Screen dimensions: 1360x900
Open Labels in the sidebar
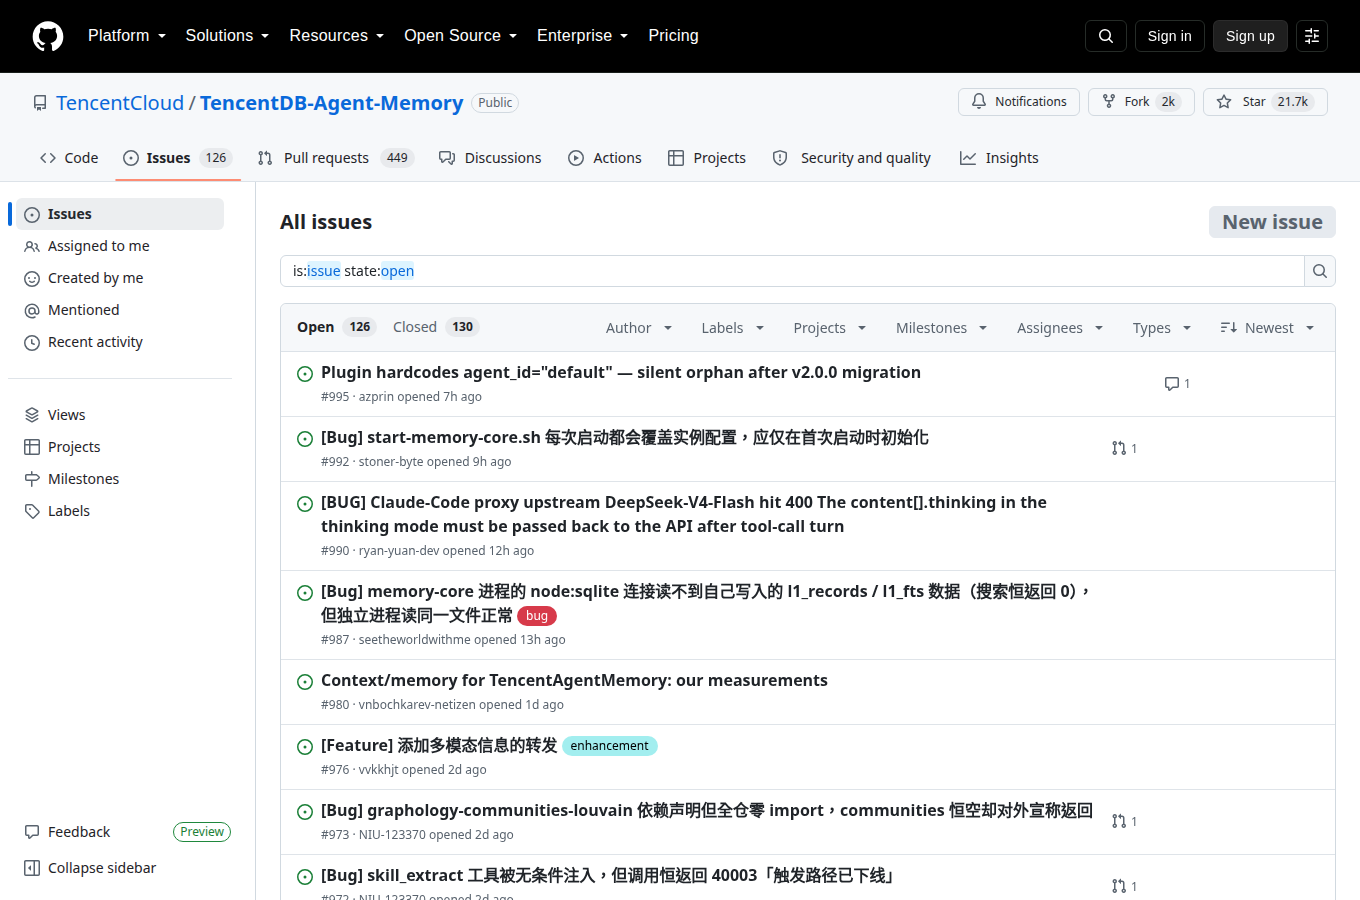(120, 511)
